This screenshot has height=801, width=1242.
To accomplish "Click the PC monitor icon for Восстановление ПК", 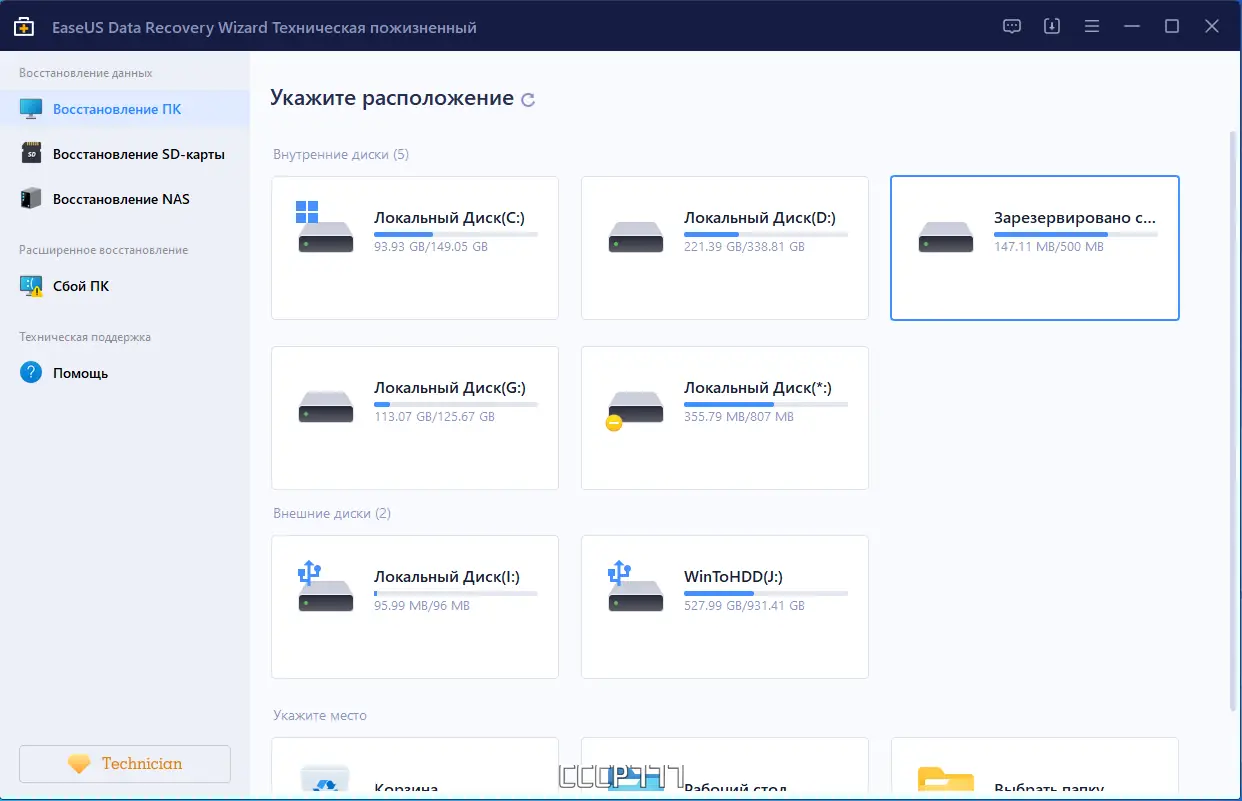I will pyautogui.click(x=32, y=109).
